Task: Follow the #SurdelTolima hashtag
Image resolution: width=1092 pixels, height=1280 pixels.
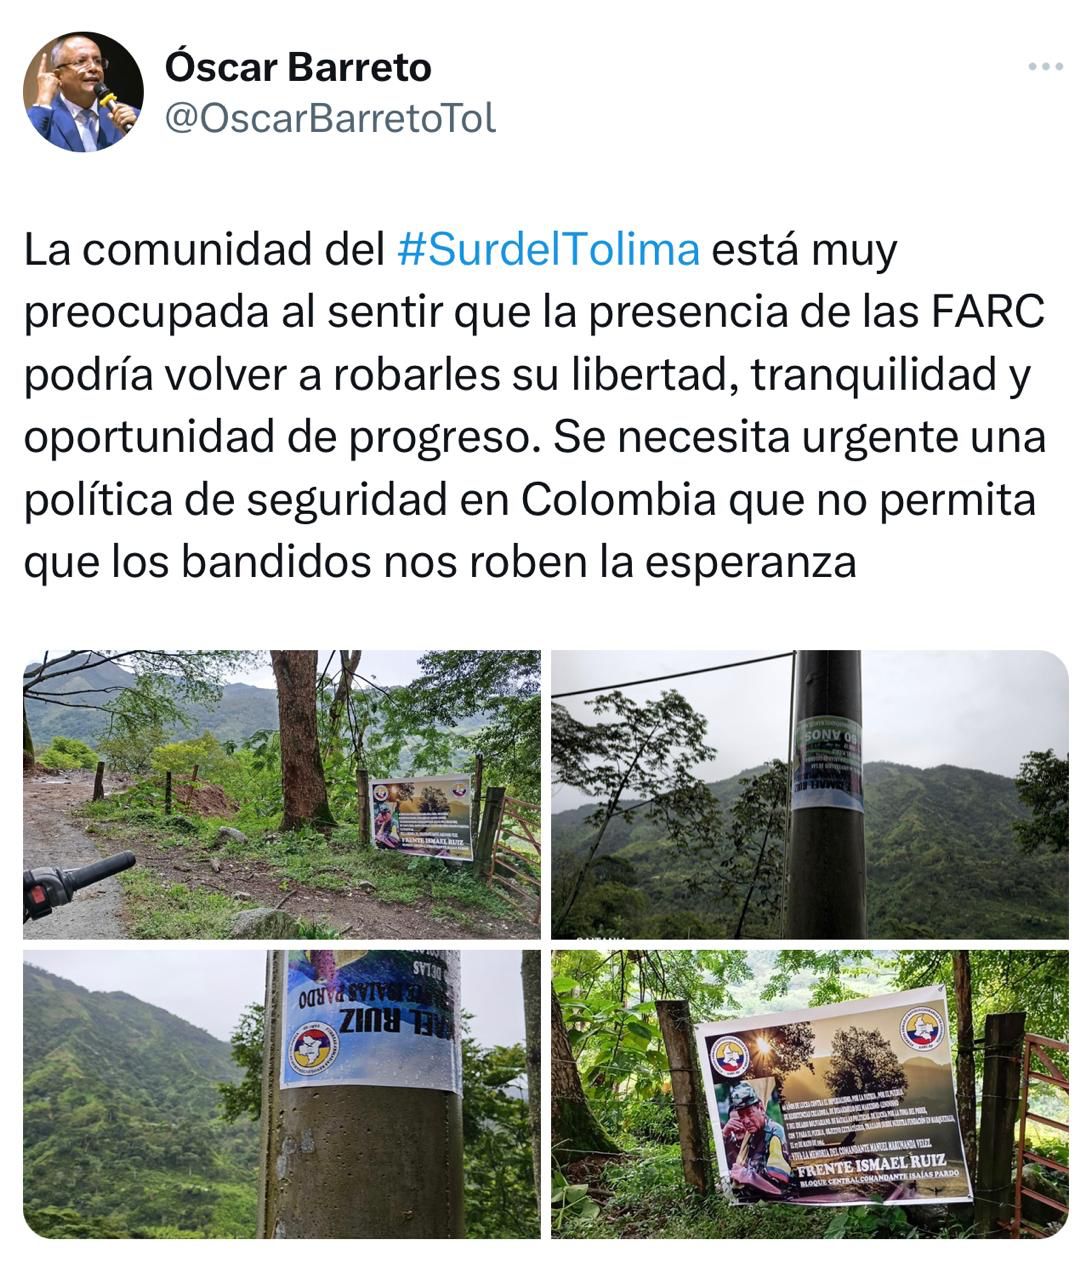Action: (x=548, y=249)
